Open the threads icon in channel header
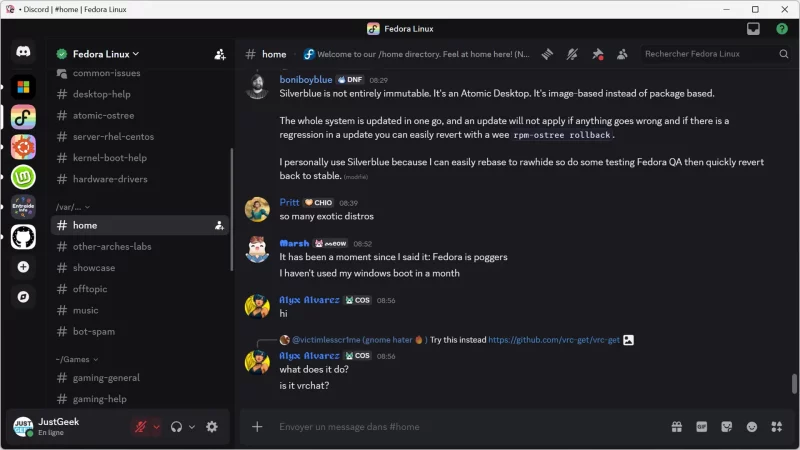Screen dimensions: 800x450 pyautogui.click(x=548, y=54)
